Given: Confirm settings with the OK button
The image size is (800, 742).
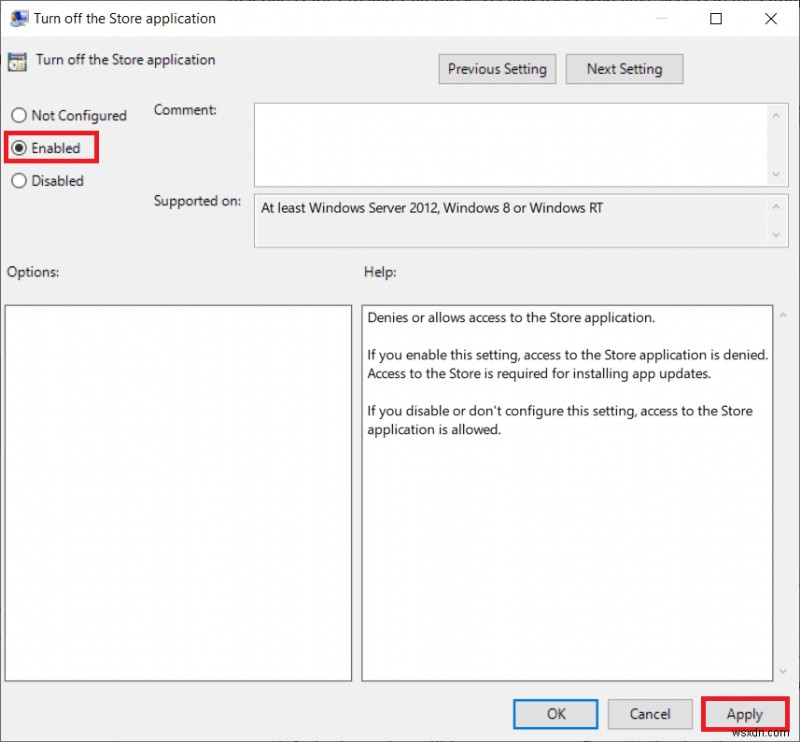Looking at the screenshot, I should coord(555,714).
